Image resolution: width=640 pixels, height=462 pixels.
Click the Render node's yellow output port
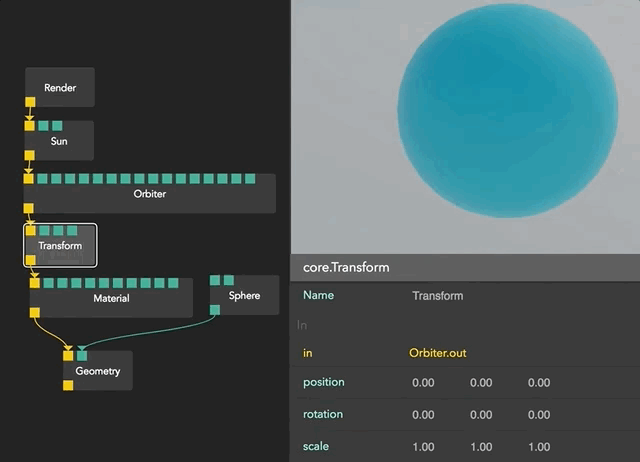[30, 102]
